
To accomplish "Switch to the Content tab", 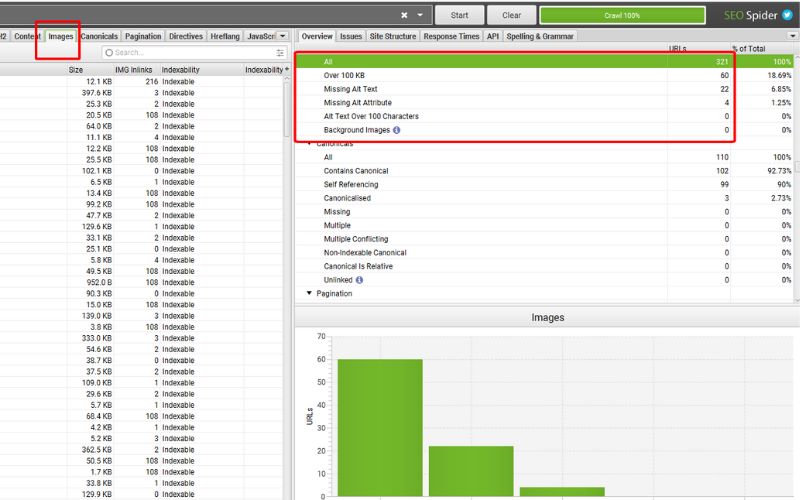I will tap(27, 36).
